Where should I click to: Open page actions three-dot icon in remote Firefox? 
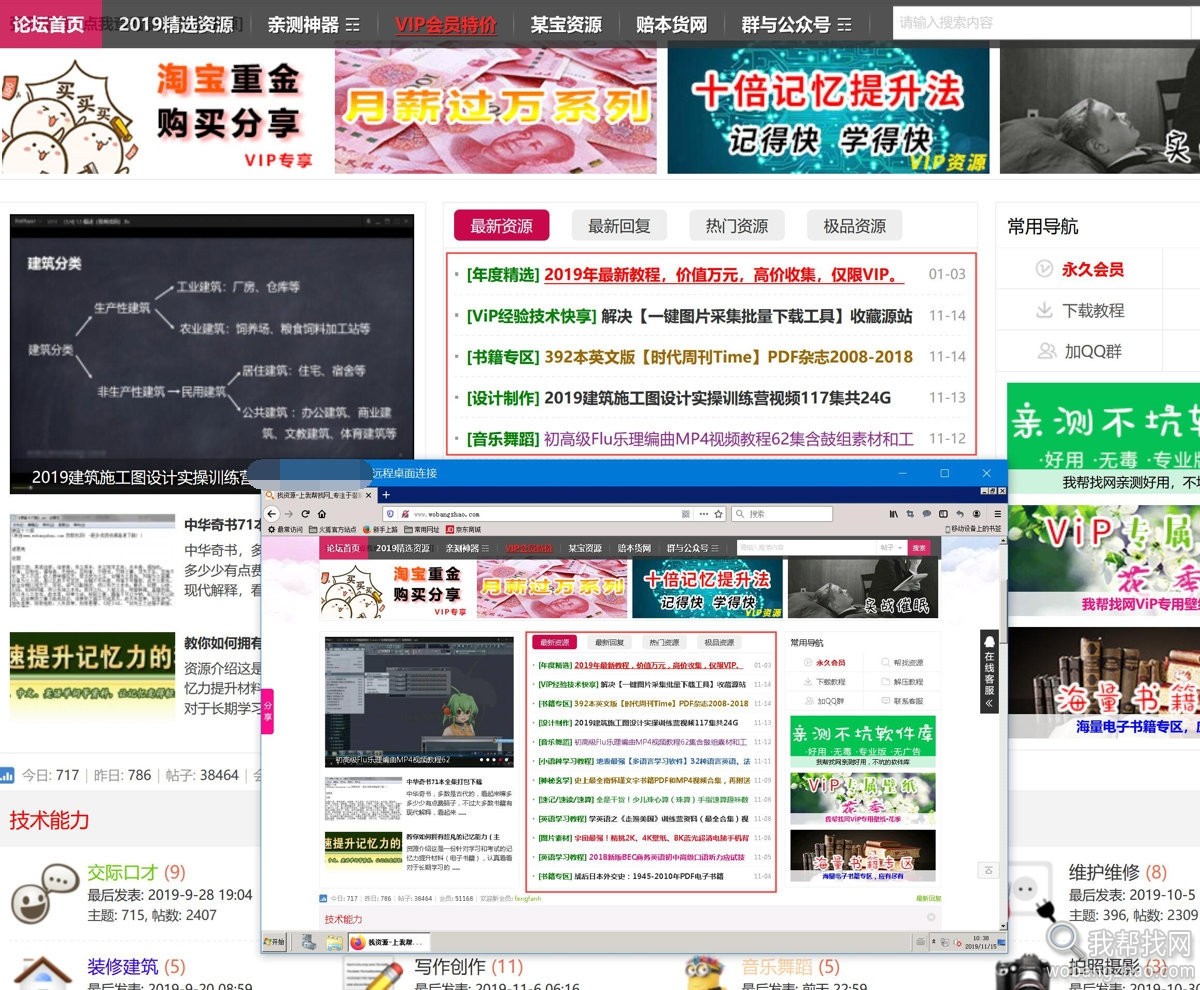pos(704,514)
